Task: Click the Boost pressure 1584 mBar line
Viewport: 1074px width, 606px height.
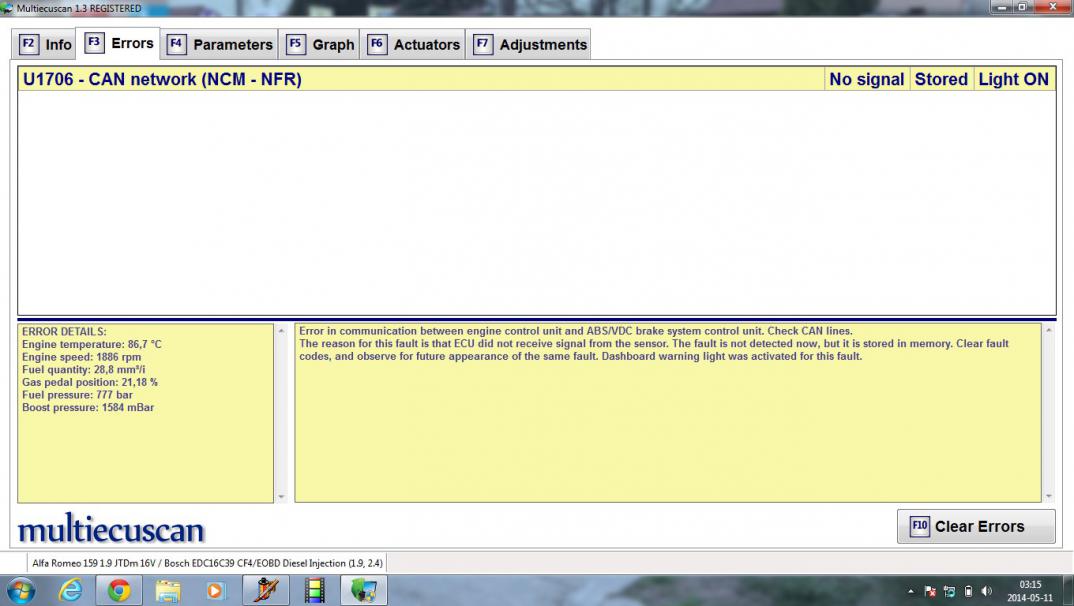Action: (x=88, y=407)
